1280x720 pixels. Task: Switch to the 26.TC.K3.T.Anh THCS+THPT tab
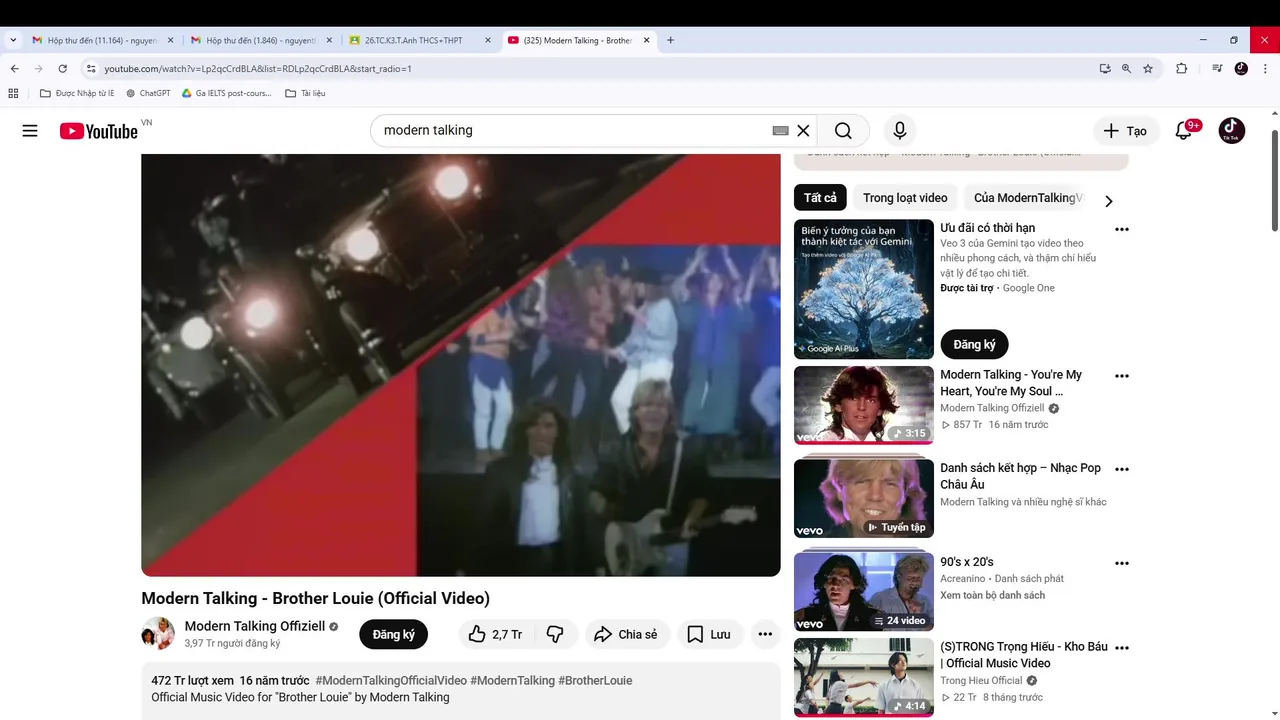point(420,40)
